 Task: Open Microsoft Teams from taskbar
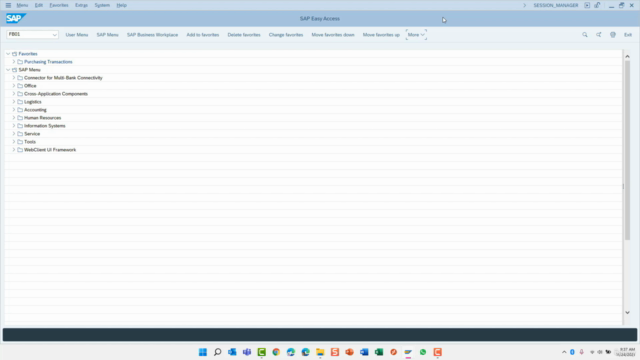point(247,352)
